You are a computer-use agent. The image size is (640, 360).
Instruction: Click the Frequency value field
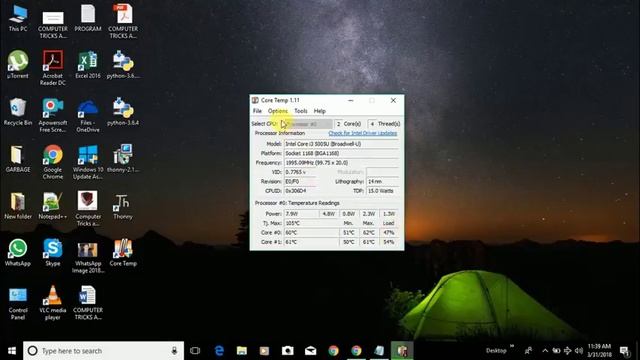(x=341, y=162)
